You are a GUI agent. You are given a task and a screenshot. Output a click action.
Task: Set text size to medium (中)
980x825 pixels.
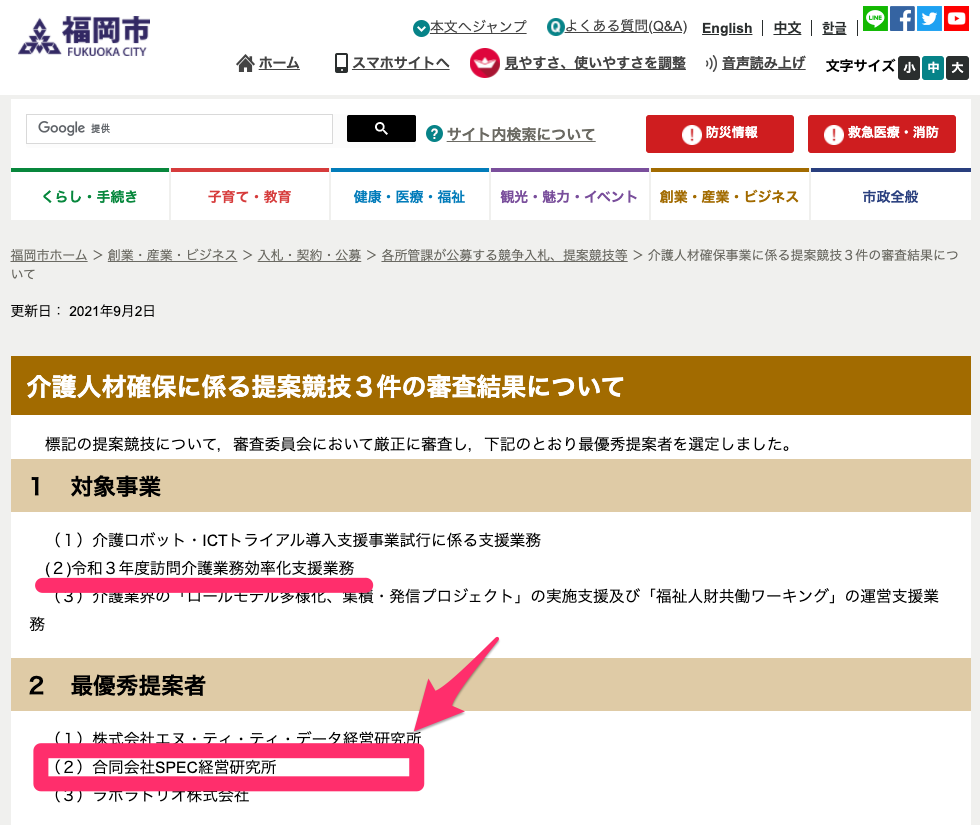coord(933,67)
